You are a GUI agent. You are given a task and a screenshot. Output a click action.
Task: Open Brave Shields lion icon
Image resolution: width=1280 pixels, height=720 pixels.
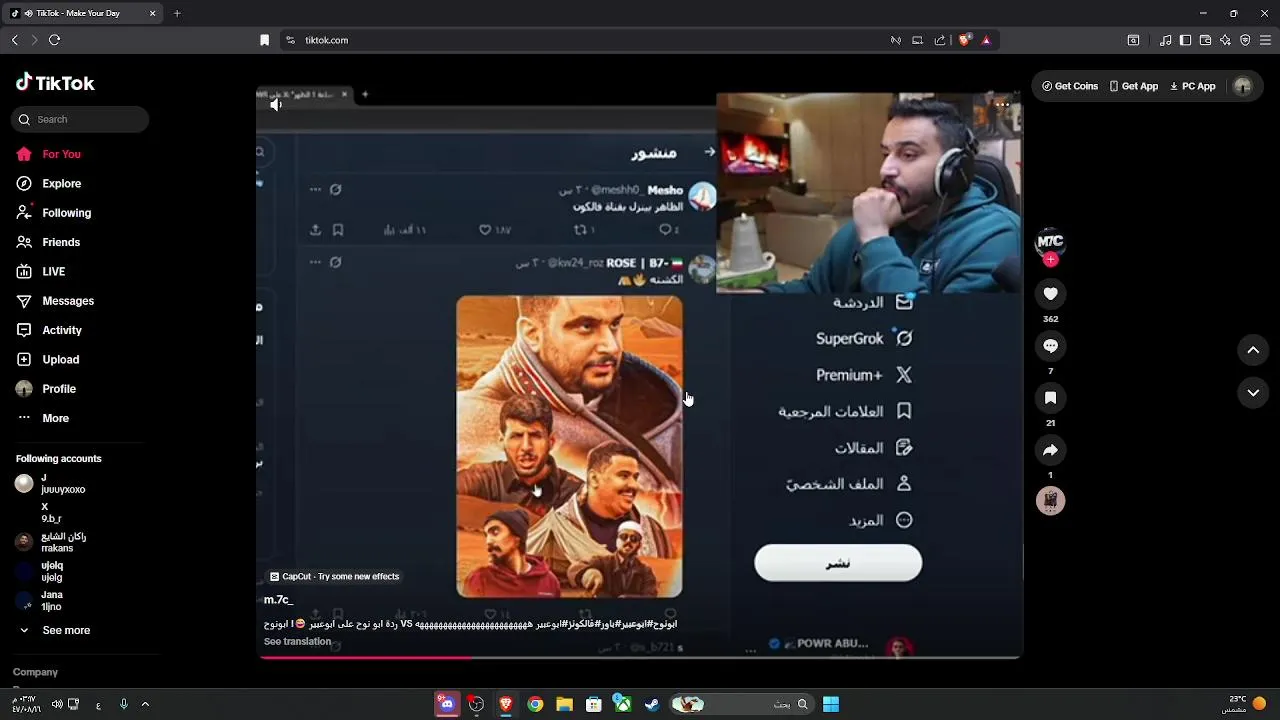pyautogui.click(x=965, y=40)
